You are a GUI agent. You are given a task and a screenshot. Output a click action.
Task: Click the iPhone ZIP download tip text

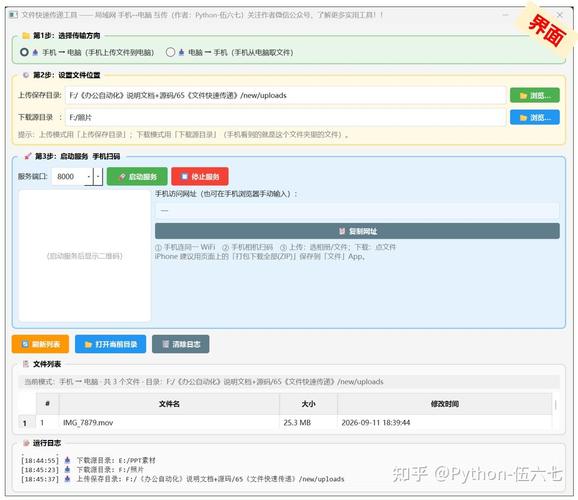(x=260, y=256)
